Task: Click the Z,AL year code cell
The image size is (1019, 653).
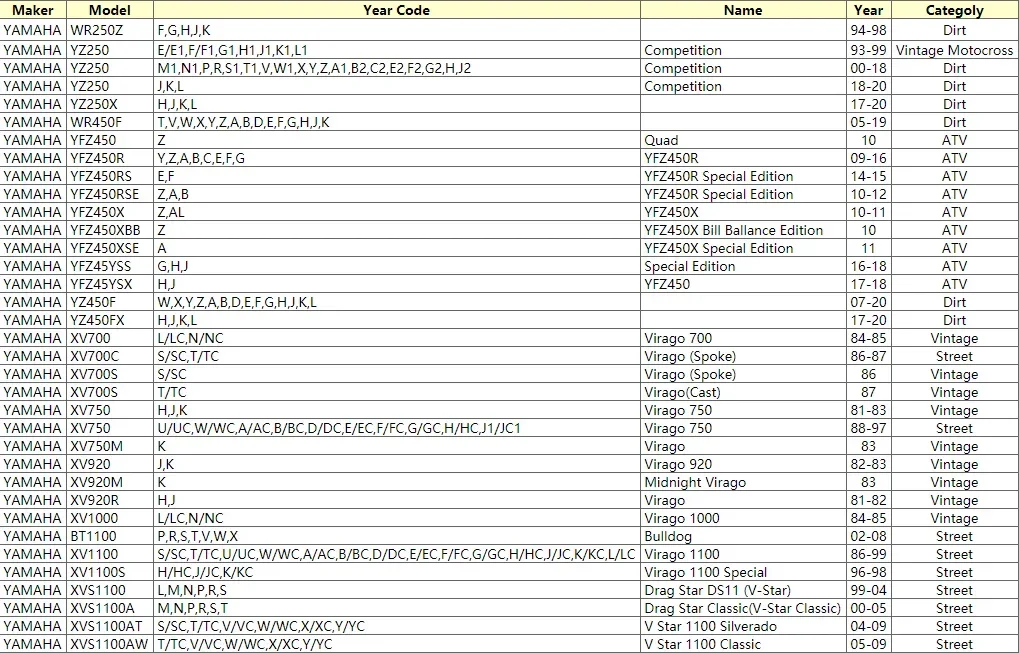Action: [x=396, y=212]
